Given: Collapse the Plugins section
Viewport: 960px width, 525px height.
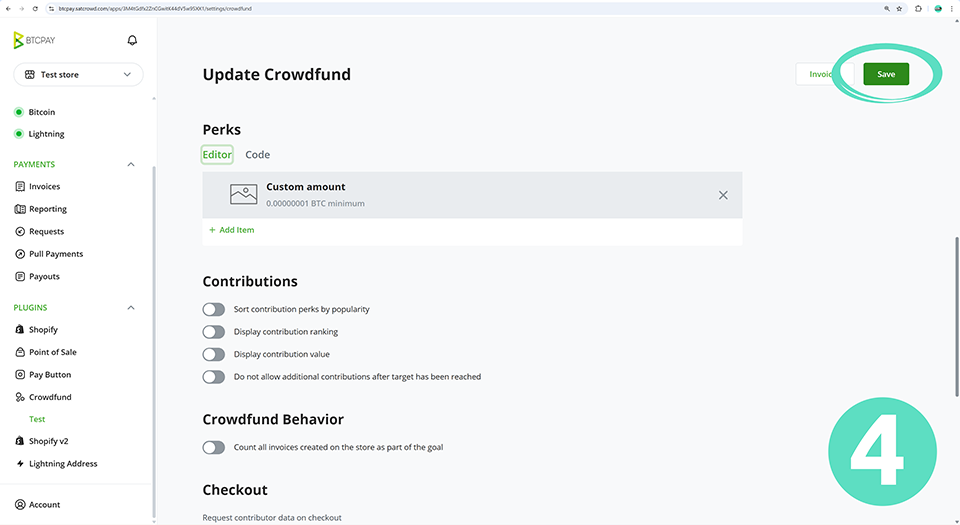Looking at the screenshot, I should (131, 308).
